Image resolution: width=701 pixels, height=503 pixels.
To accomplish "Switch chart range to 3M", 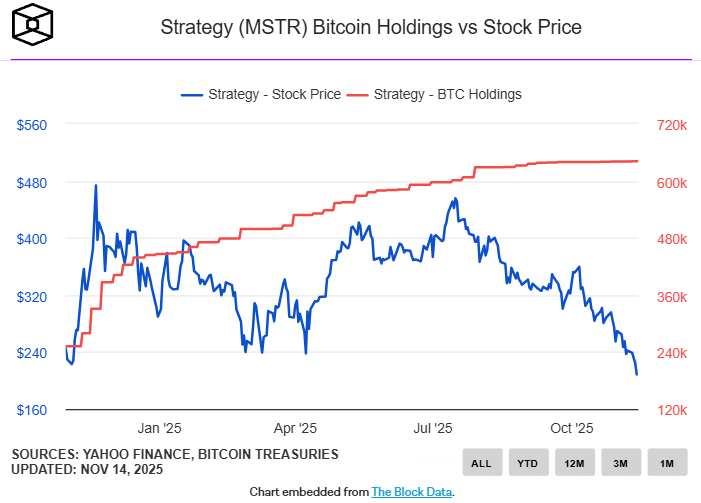I will 621,462.
